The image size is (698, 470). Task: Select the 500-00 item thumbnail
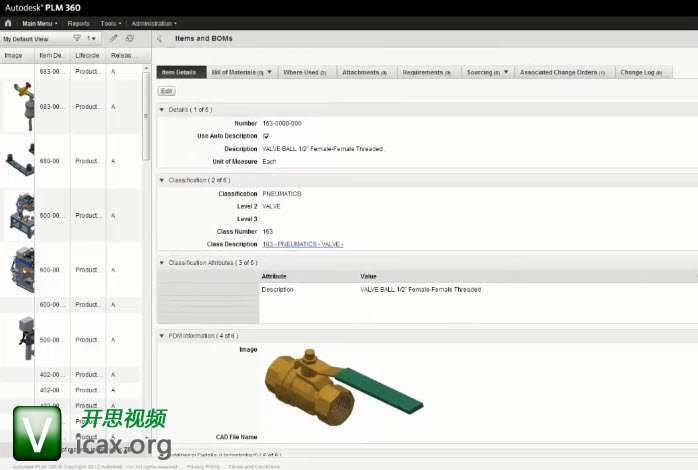click(x=26, y=339)
